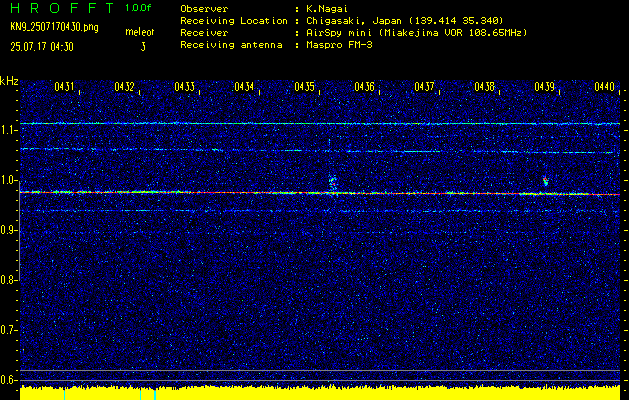Select the 0.9 kHz axis tick label
Viewport: 629px width, 400px height.
coord(7,230)
